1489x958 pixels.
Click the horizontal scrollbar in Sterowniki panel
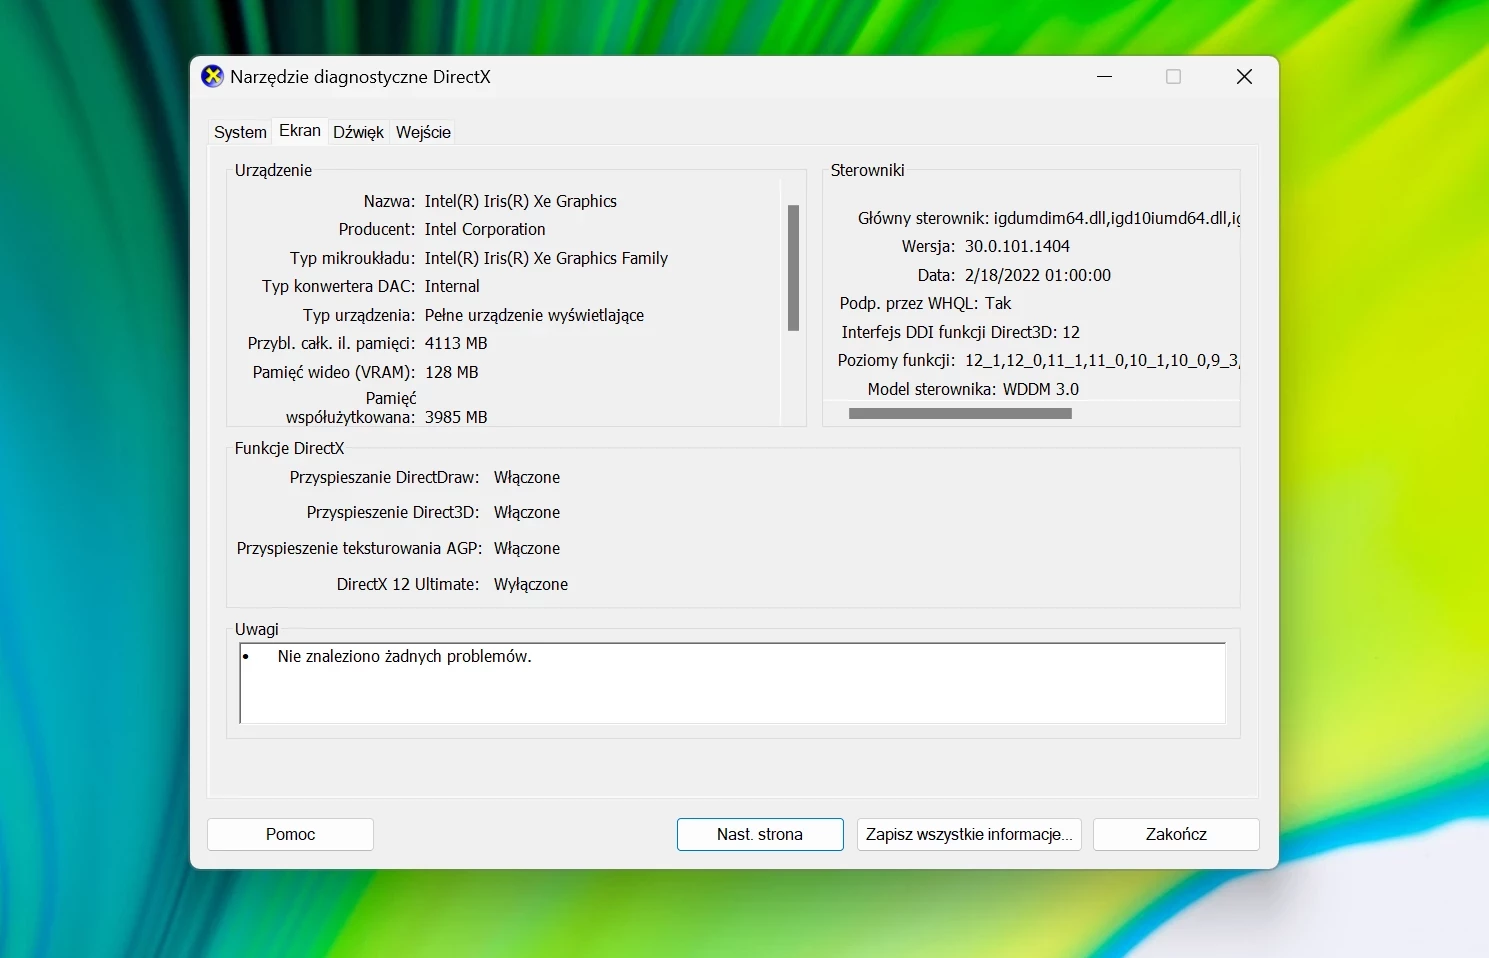tap(960, 413)
